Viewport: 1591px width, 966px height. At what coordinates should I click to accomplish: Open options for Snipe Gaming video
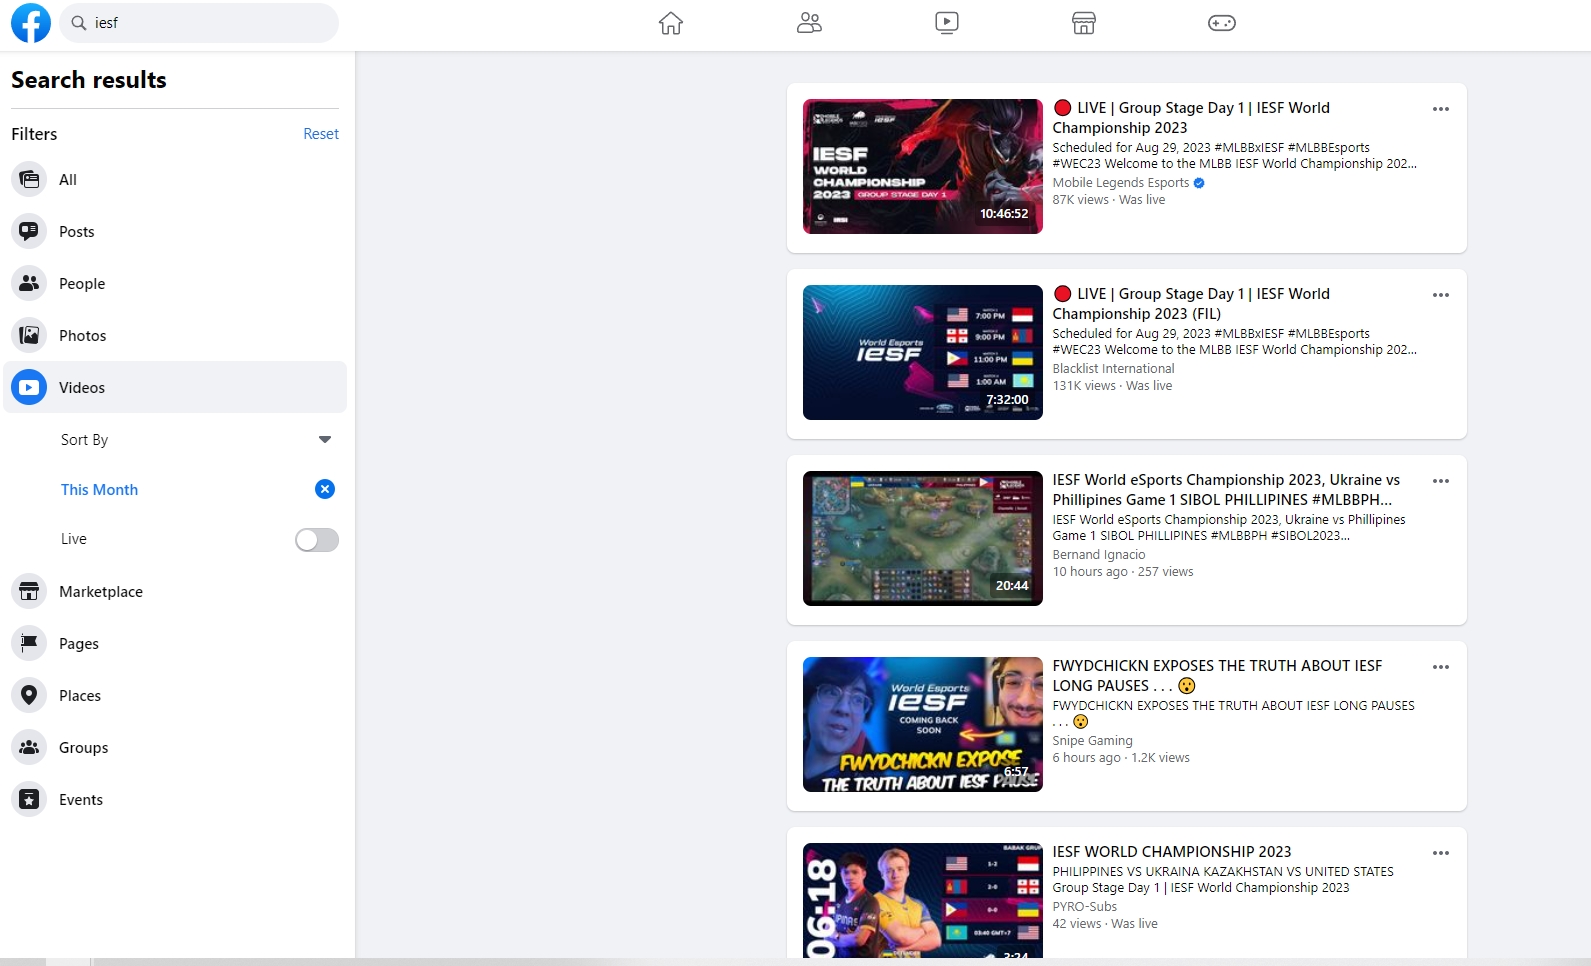pos(1441,667)
